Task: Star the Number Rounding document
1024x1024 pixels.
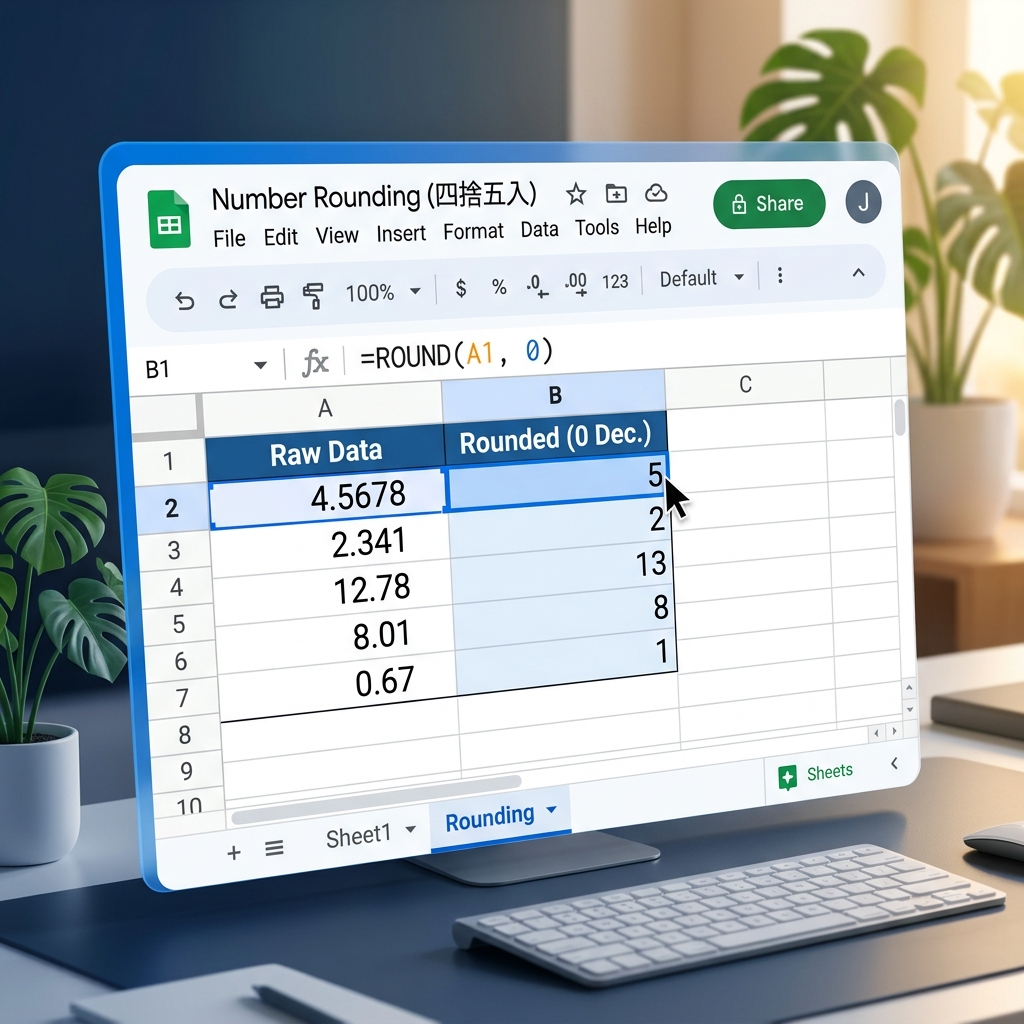Action: [575, 194]
